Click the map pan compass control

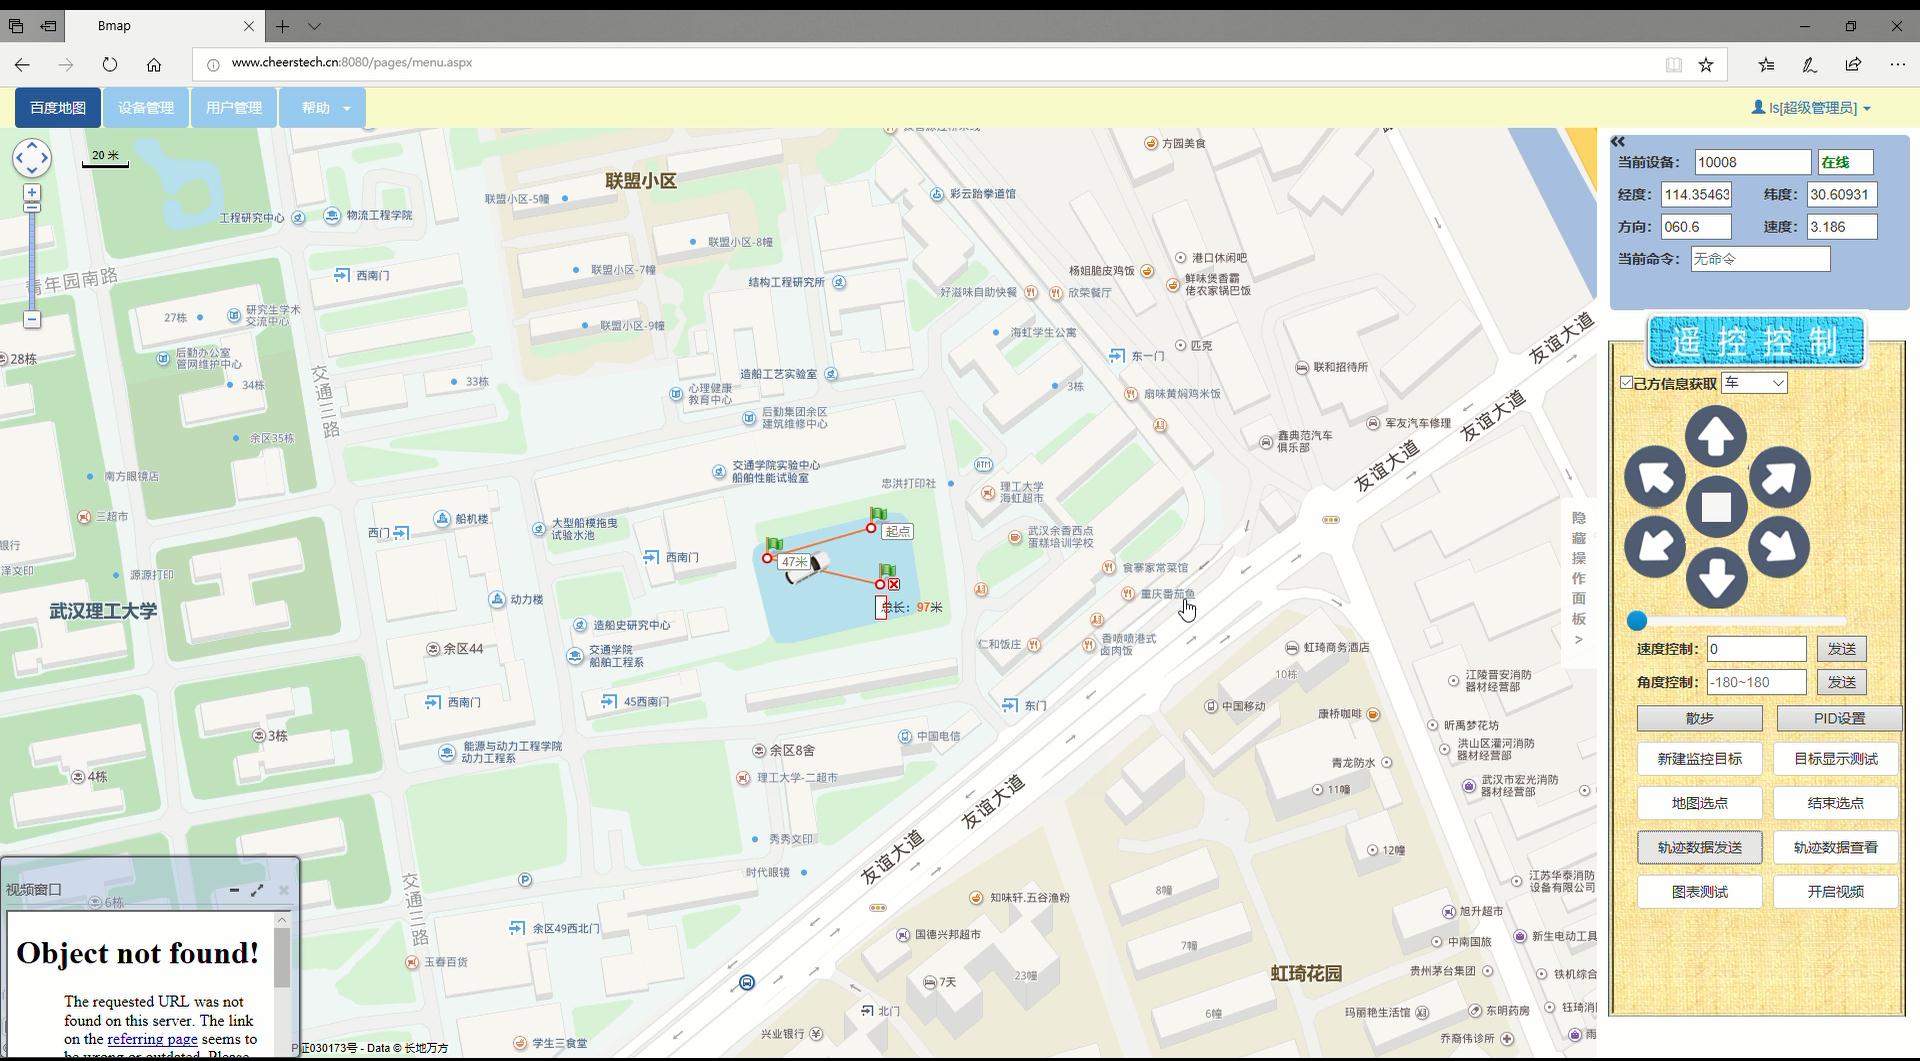click(31, 157)
